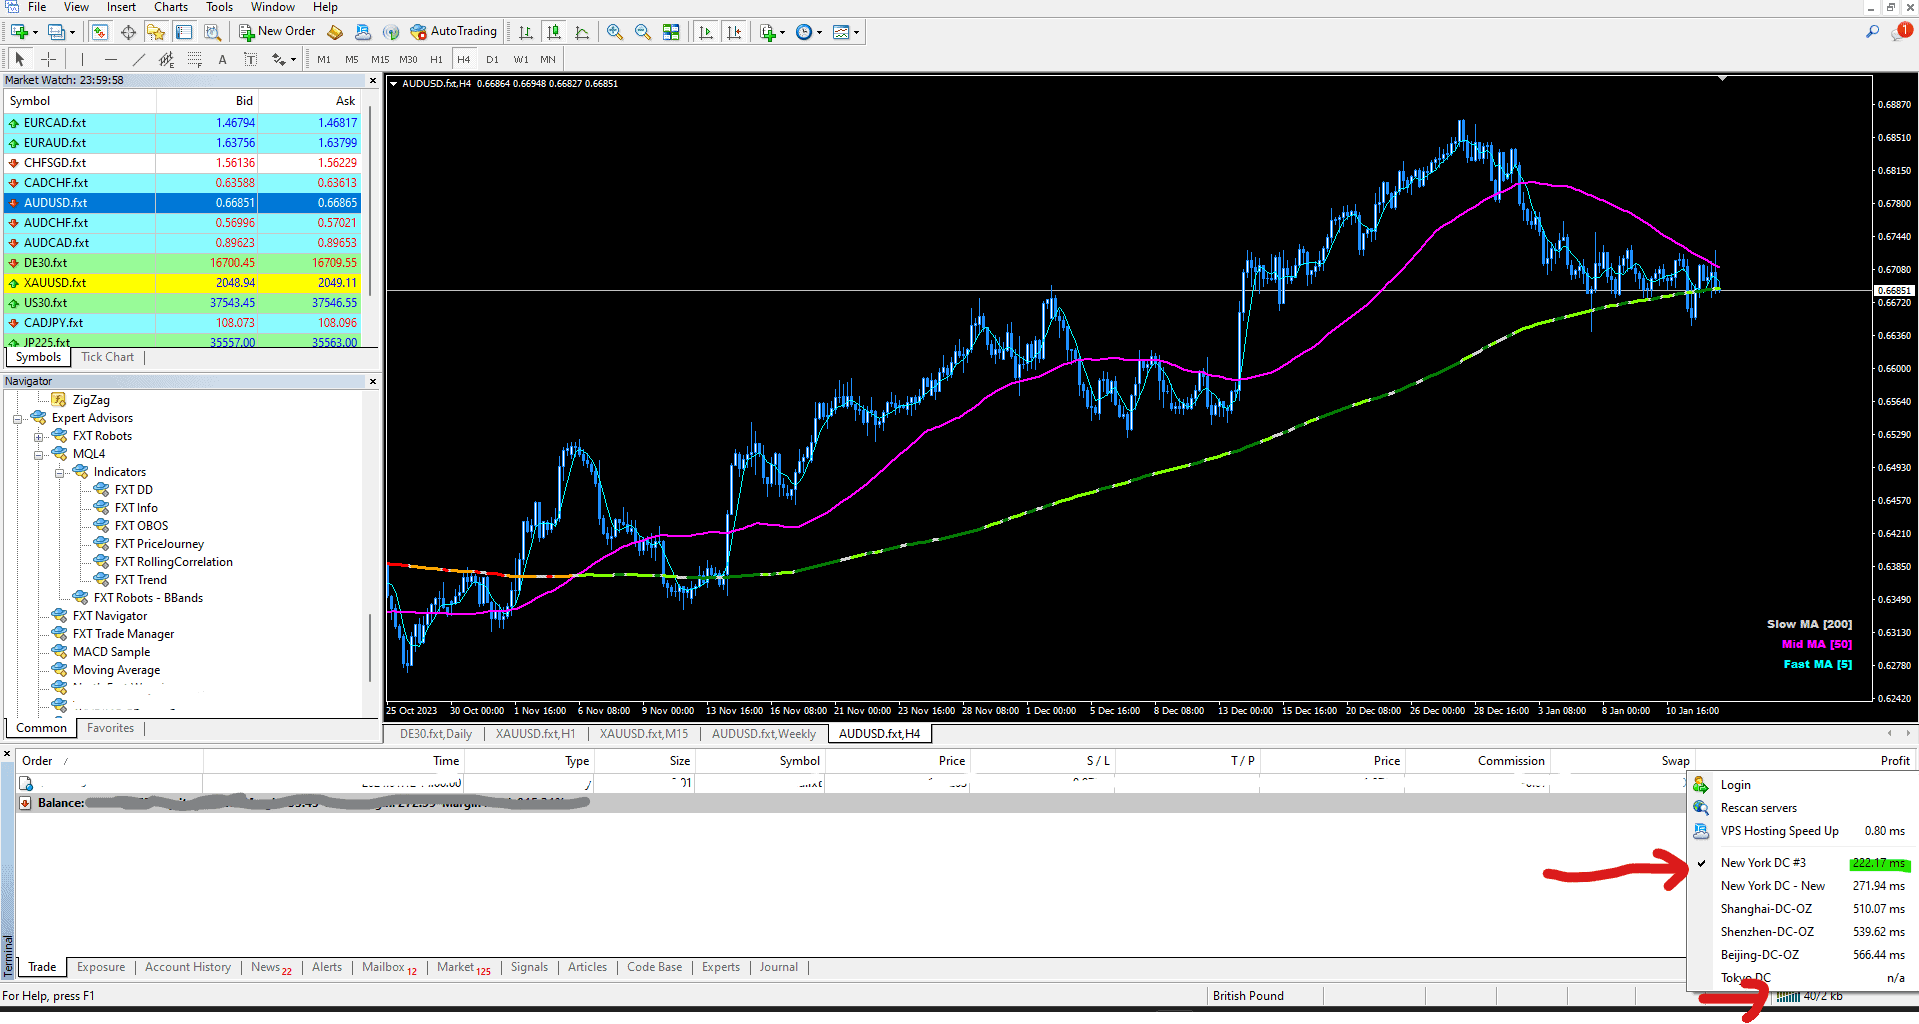Viewport: 1919px width, 1024px height.
Task: Expand the FXT Robots tree node
Action: (38, 436)
